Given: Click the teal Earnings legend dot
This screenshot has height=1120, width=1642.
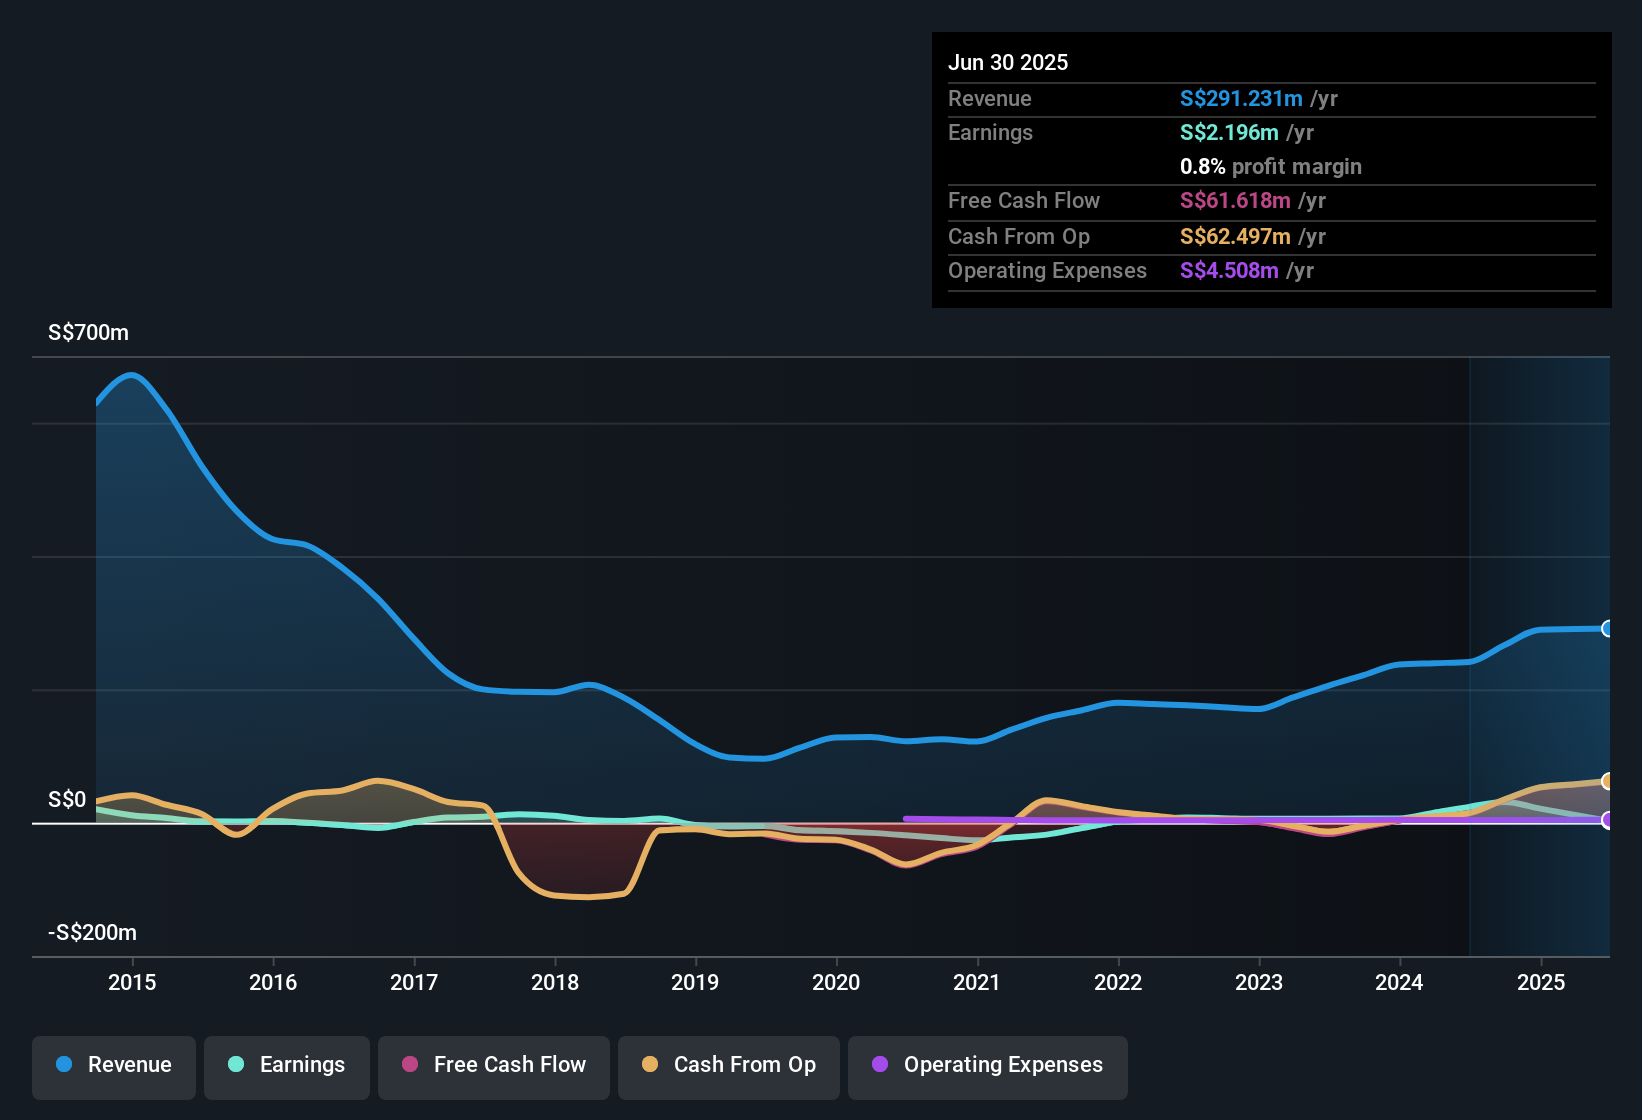Looking at the screenshot, I should click(236, 1064).
